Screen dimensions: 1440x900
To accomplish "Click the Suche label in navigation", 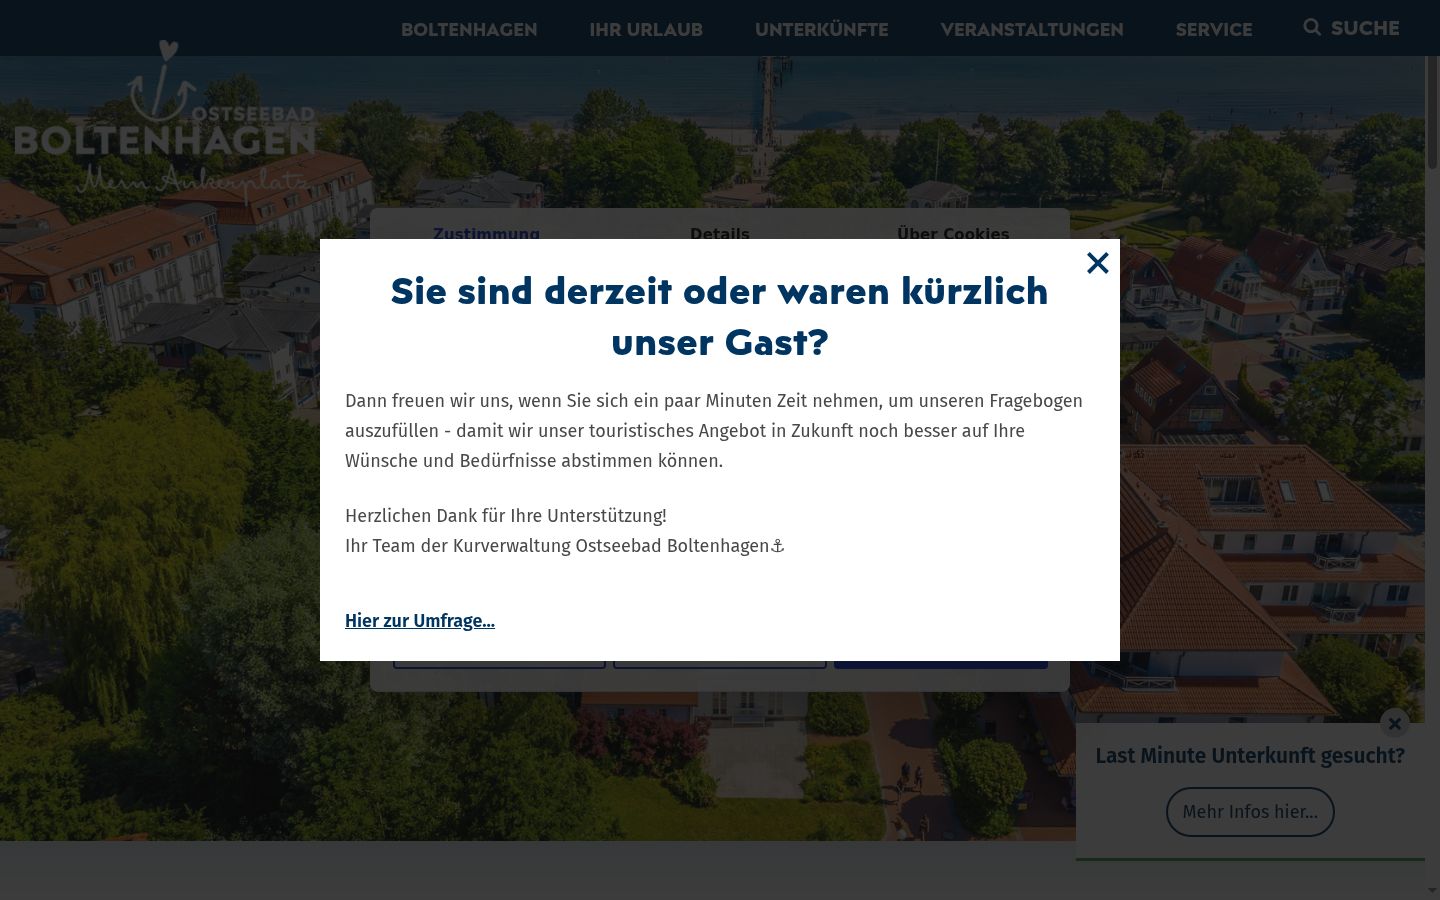I will point(1365,28).
